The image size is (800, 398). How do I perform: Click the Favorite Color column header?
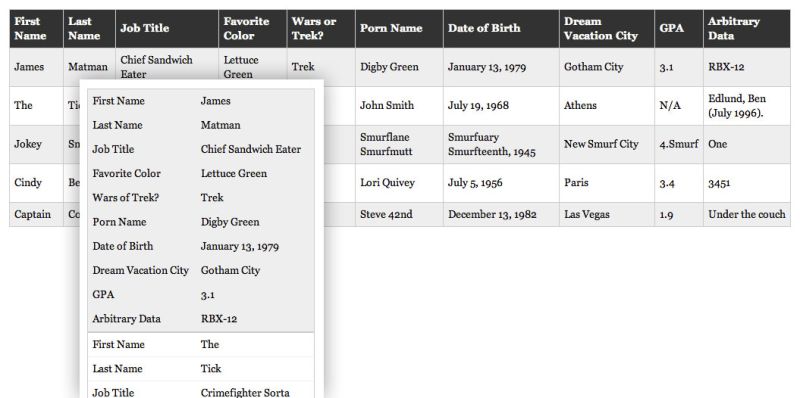[x=253, y=29]
